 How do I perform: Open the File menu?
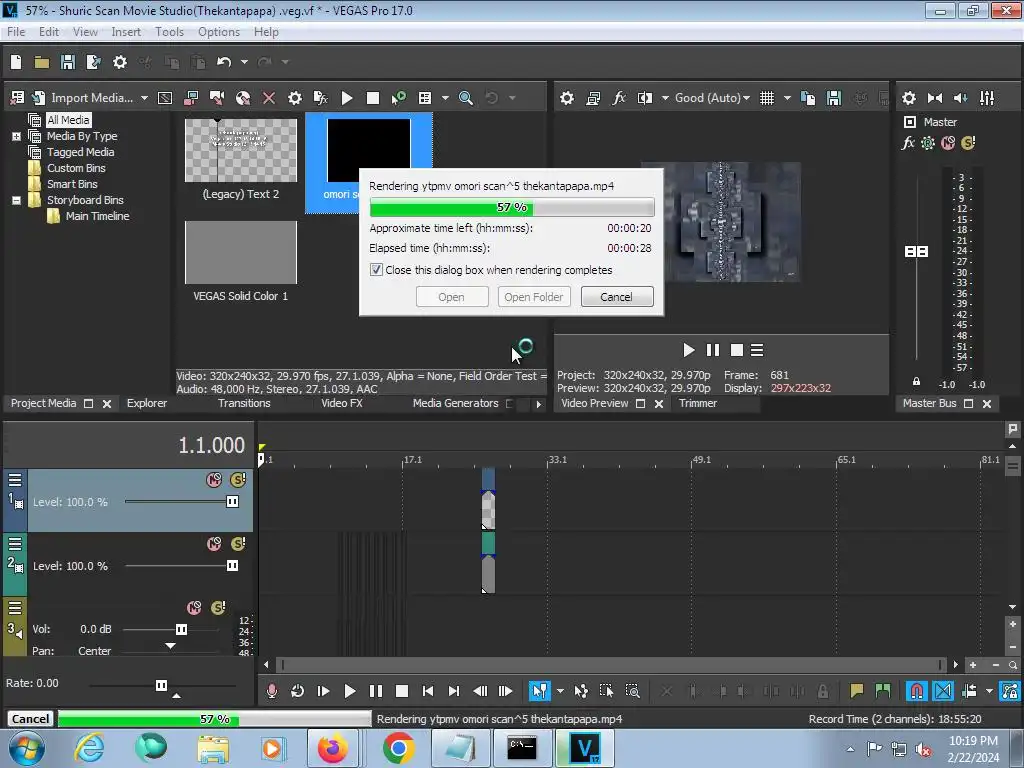click(x=16, y=32)
